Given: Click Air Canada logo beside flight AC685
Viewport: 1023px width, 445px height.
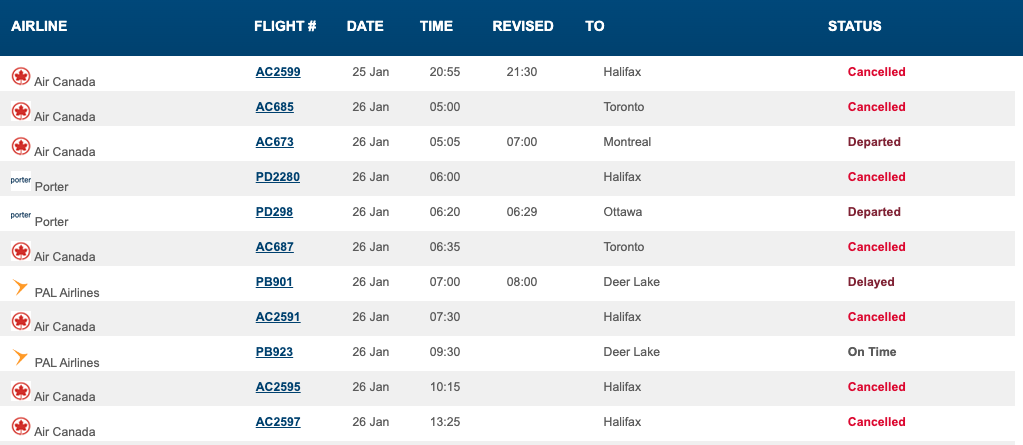Looking at the screenshot, I should [20, 111].
